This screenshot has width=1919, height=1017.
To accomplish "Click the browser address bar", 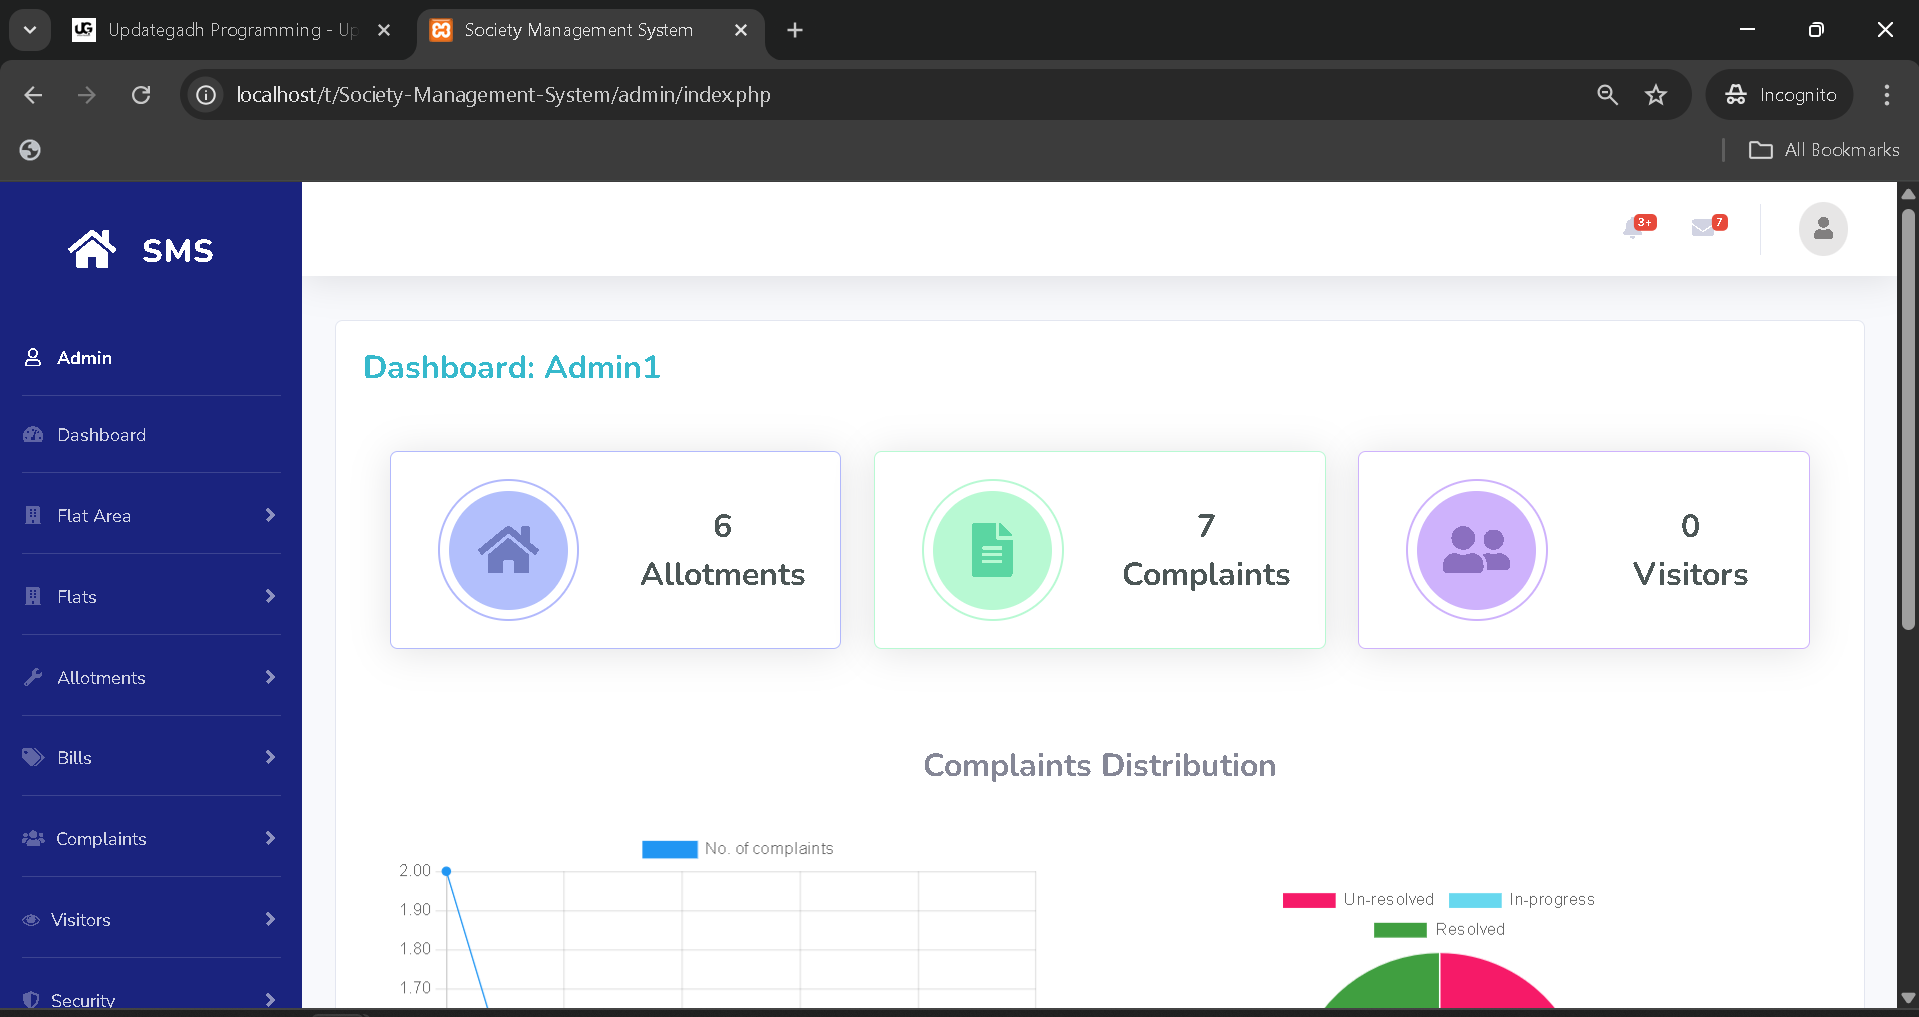I will [x=900, y=95].
